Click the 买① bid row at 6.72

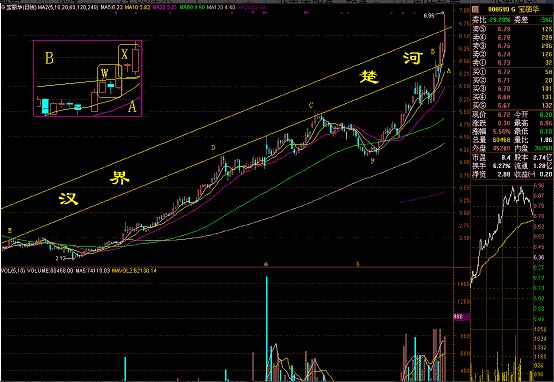point(513,72)
